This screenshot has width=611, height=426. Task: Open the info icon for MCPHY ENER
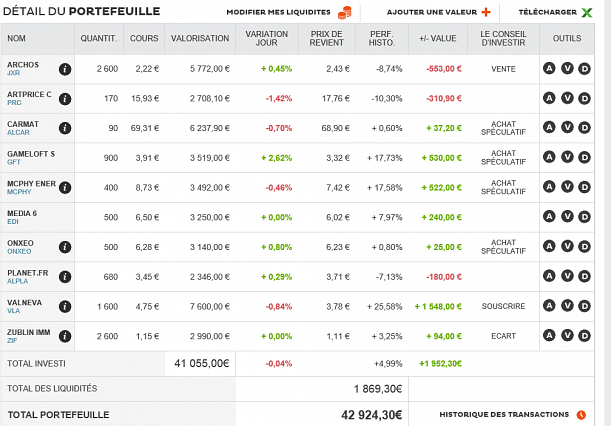(x=65, y=187)
